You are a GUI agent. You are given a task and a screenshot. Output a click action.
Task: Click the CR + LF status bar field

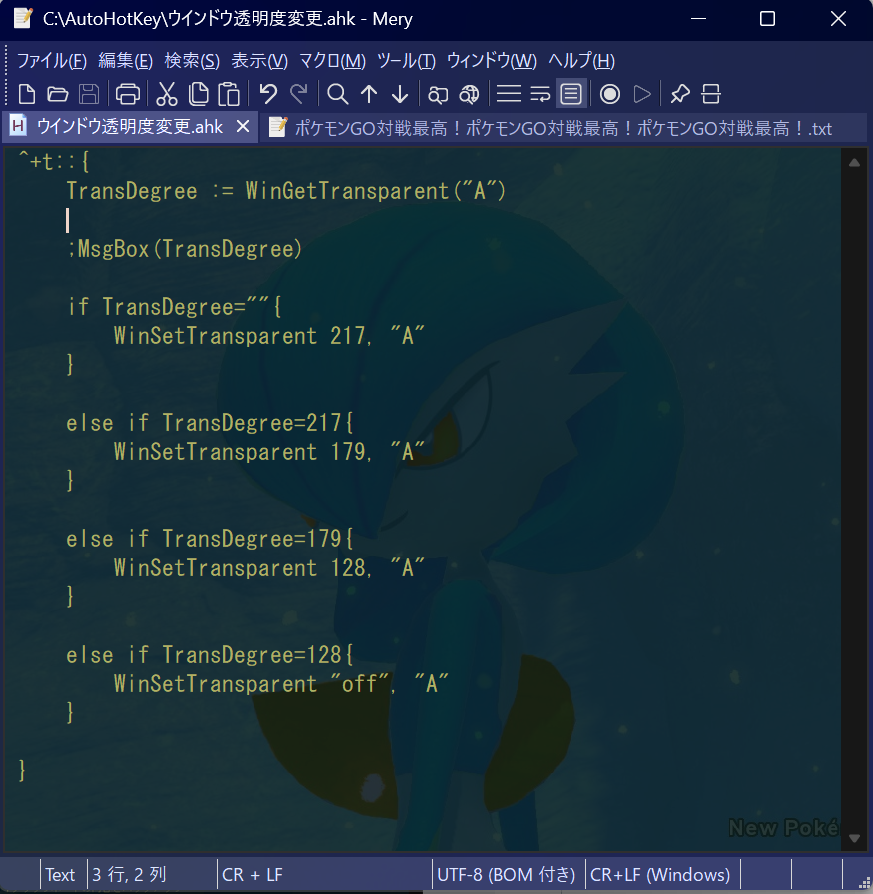(x=252, y=875)
